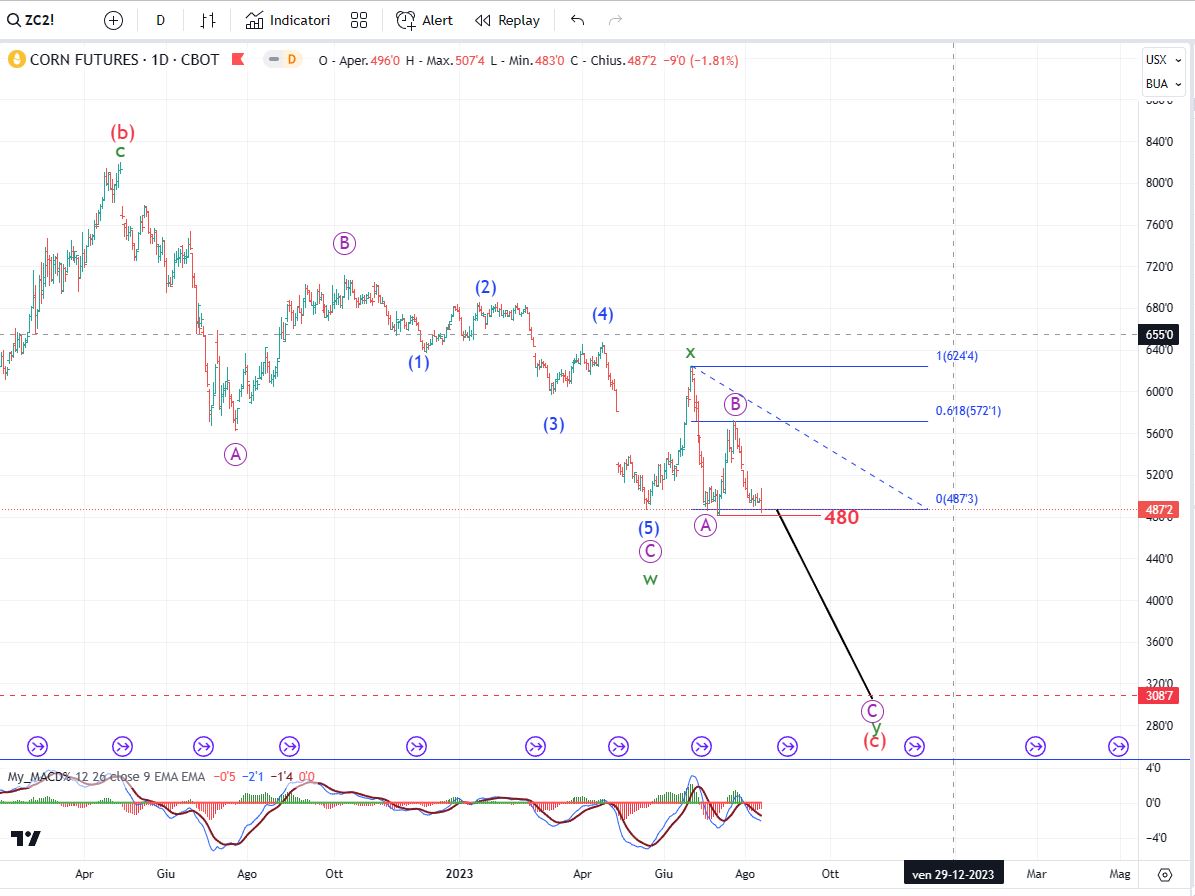Click the CORN FUTURES · 1D · CBOT title
This screenshot has width=1195, height=896.
(x=124, y=59)
